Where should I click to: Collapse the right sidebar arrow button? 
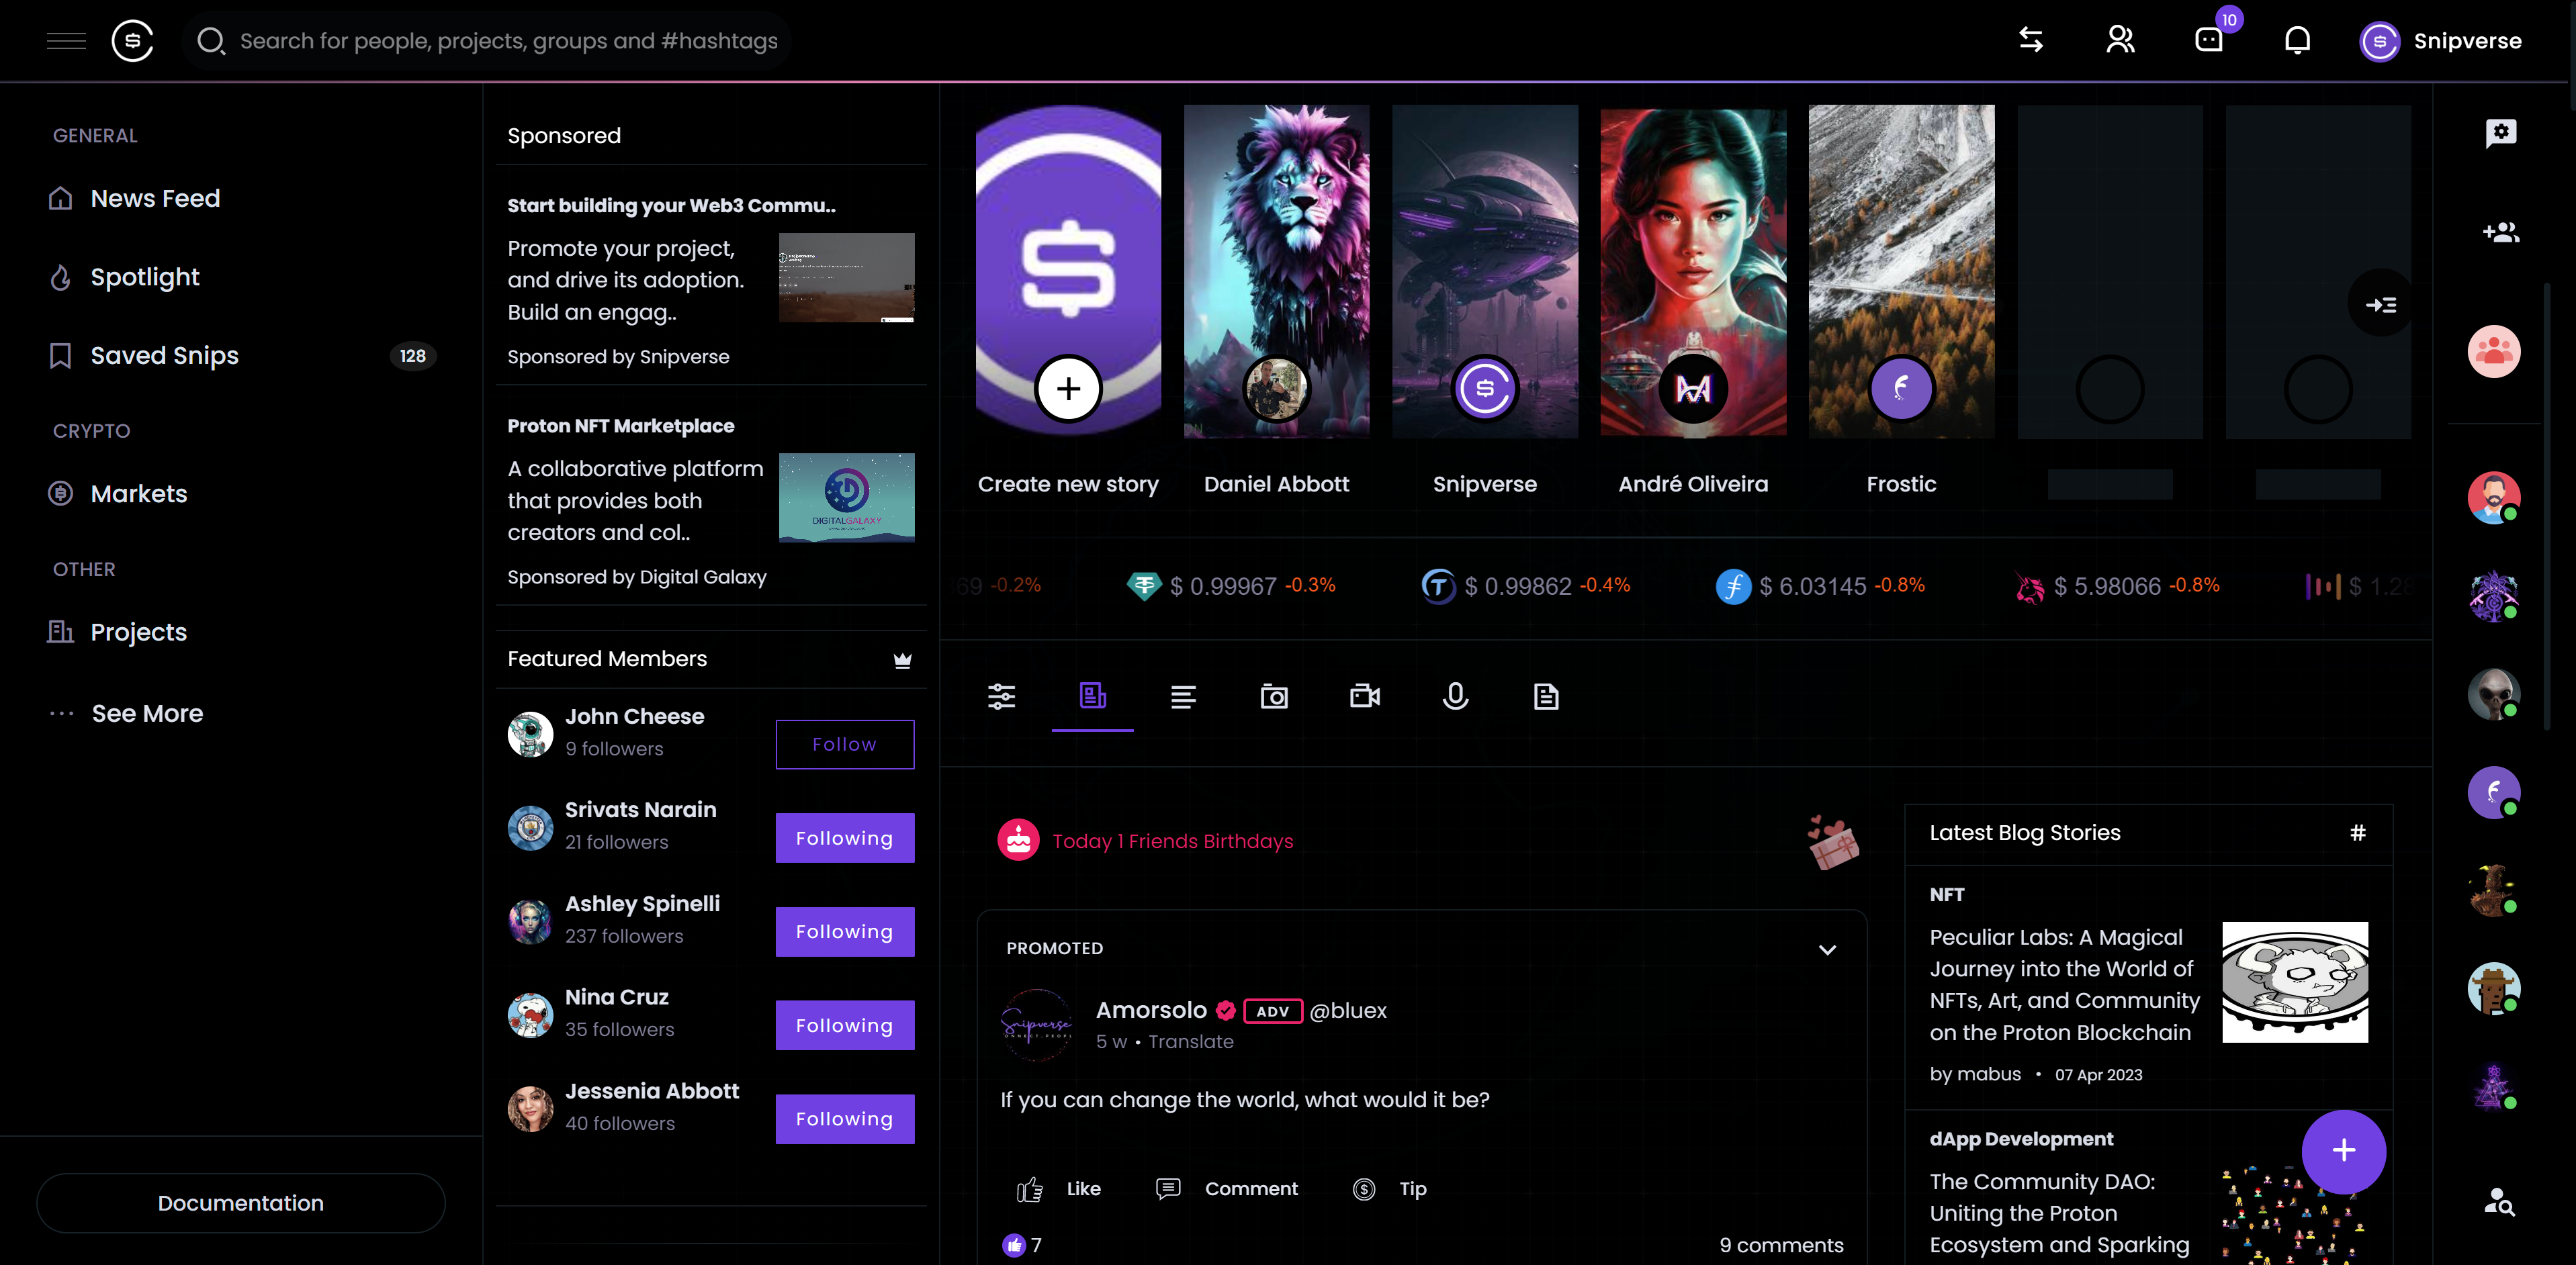pos(2381,304)
